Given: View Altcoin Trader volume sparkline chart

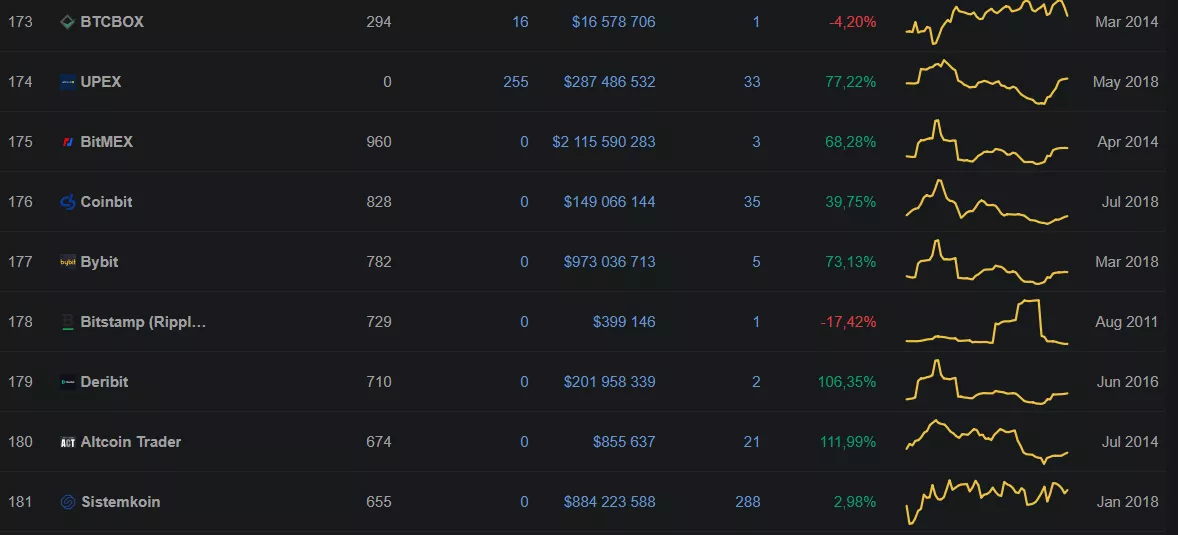Looking at the screenshot, I should point(987,442).
